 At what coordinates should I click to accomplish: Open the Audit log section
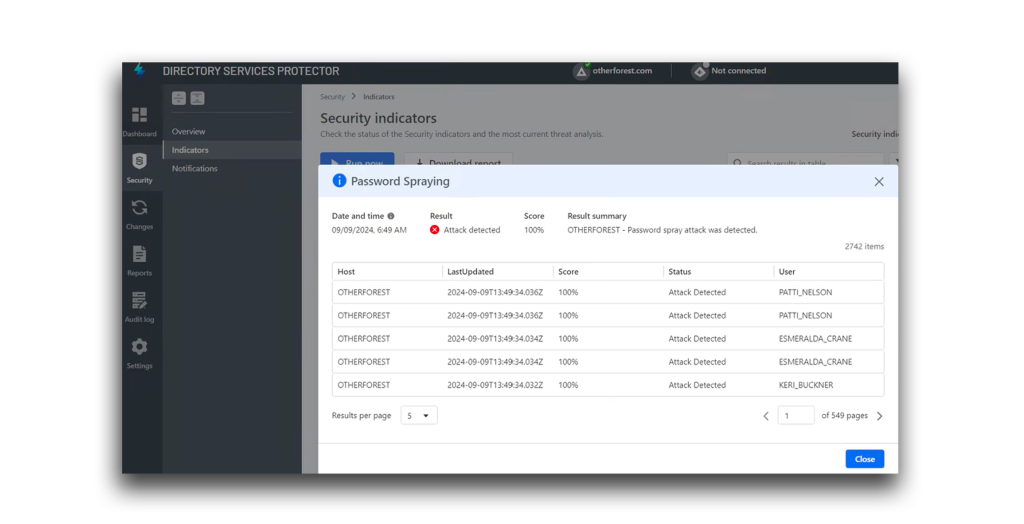point(139,307)
